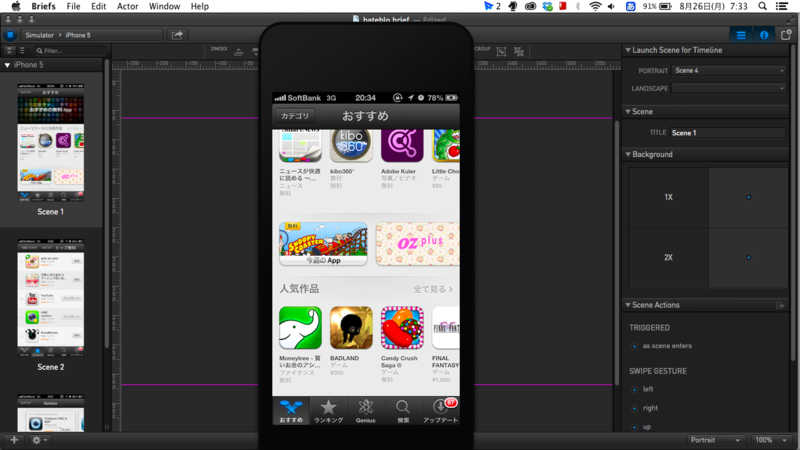Open the LANDSCAPE scene dropdown
800x450 pixels.
click(729, 88)
